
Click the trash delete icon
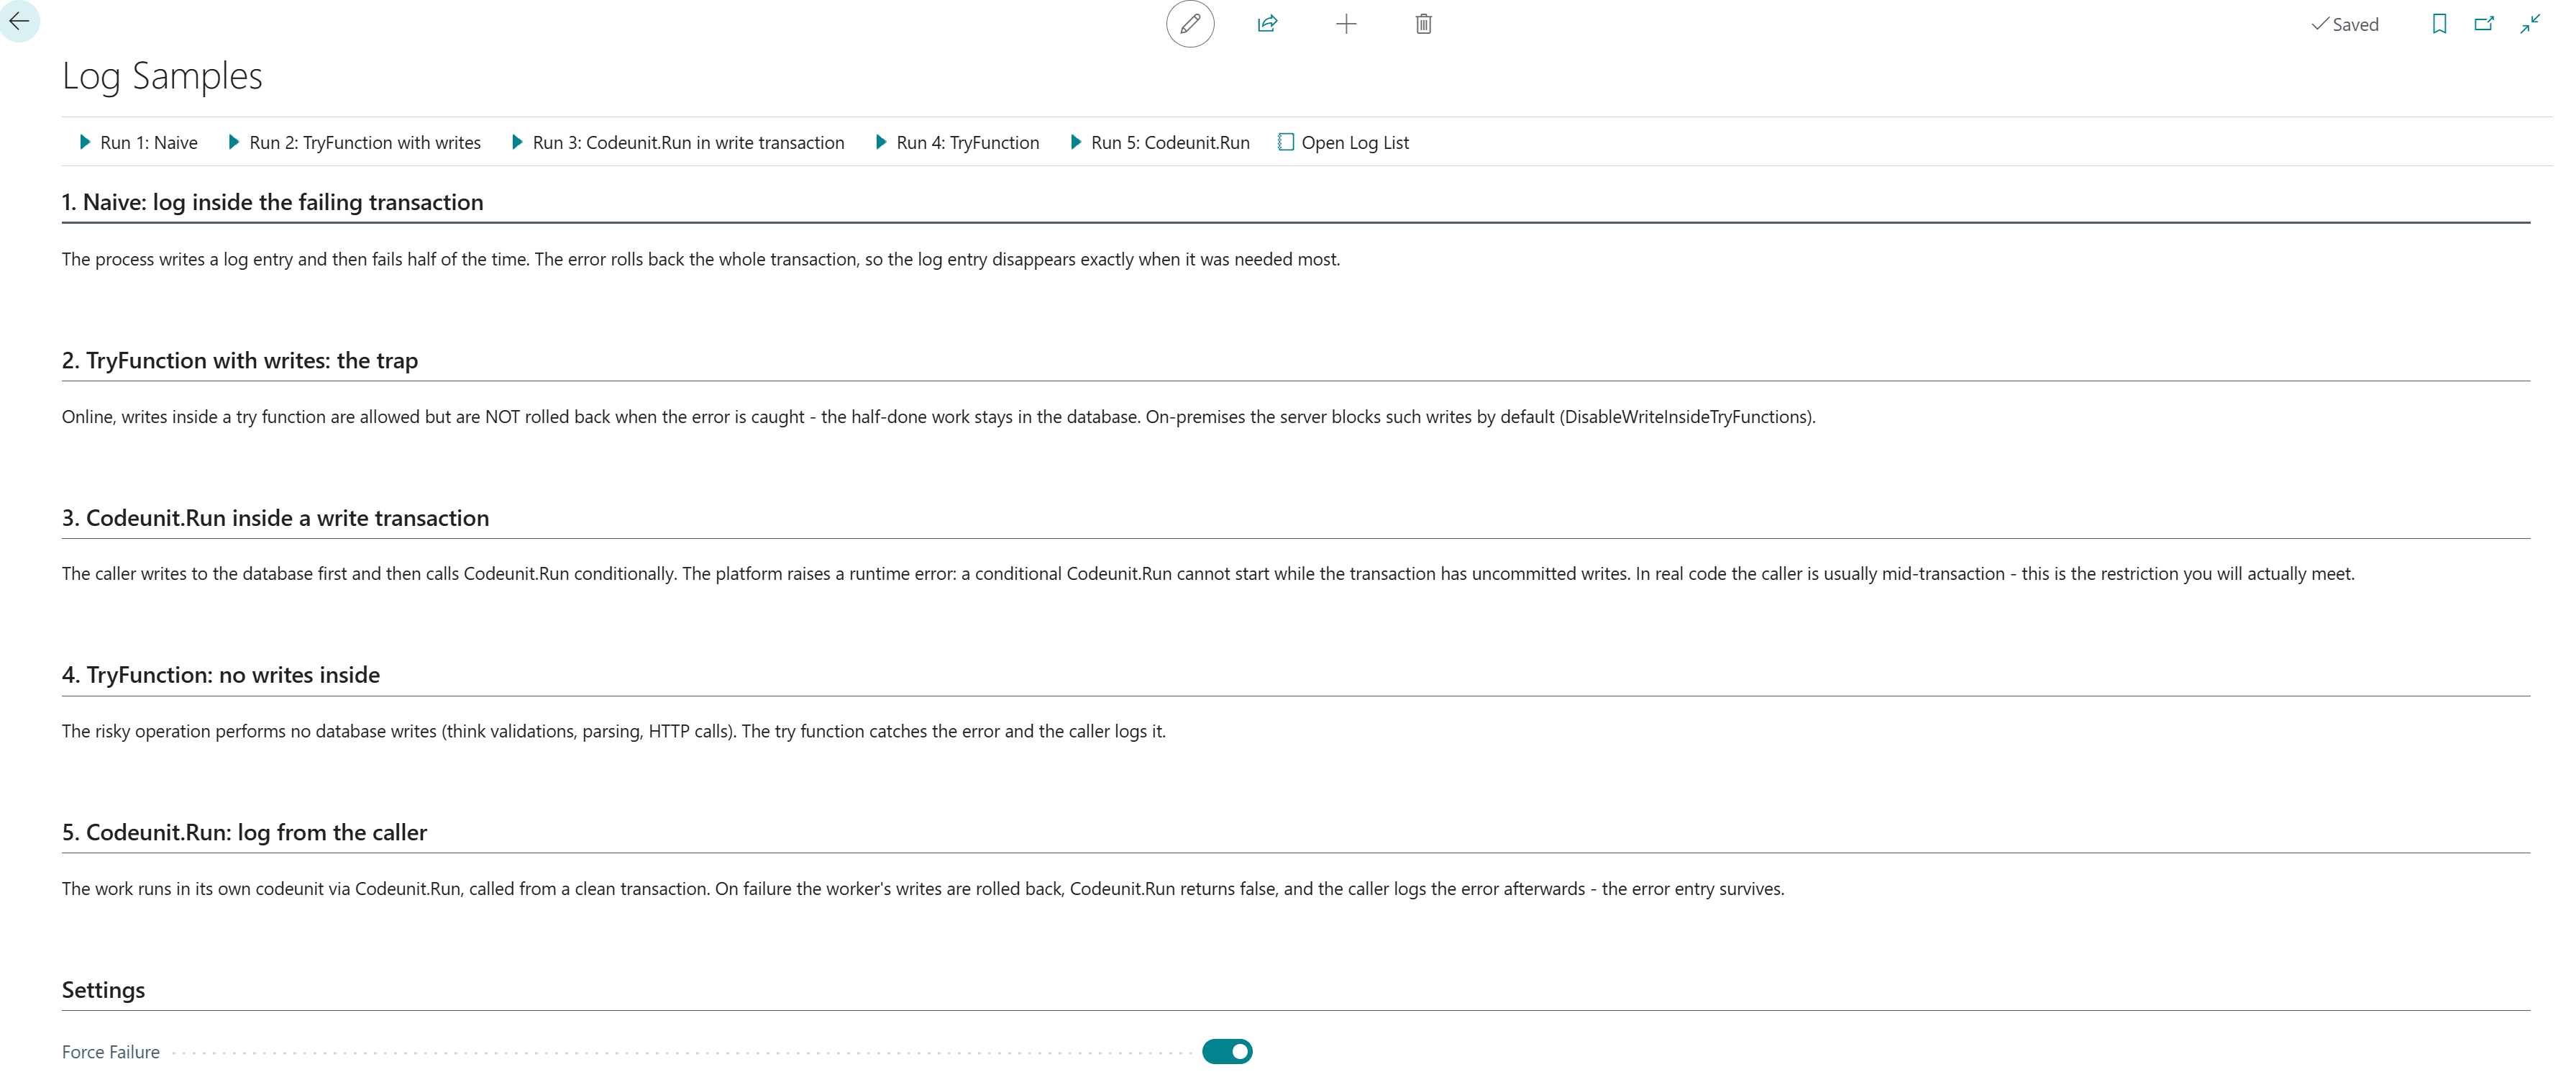coord(1424,24)
